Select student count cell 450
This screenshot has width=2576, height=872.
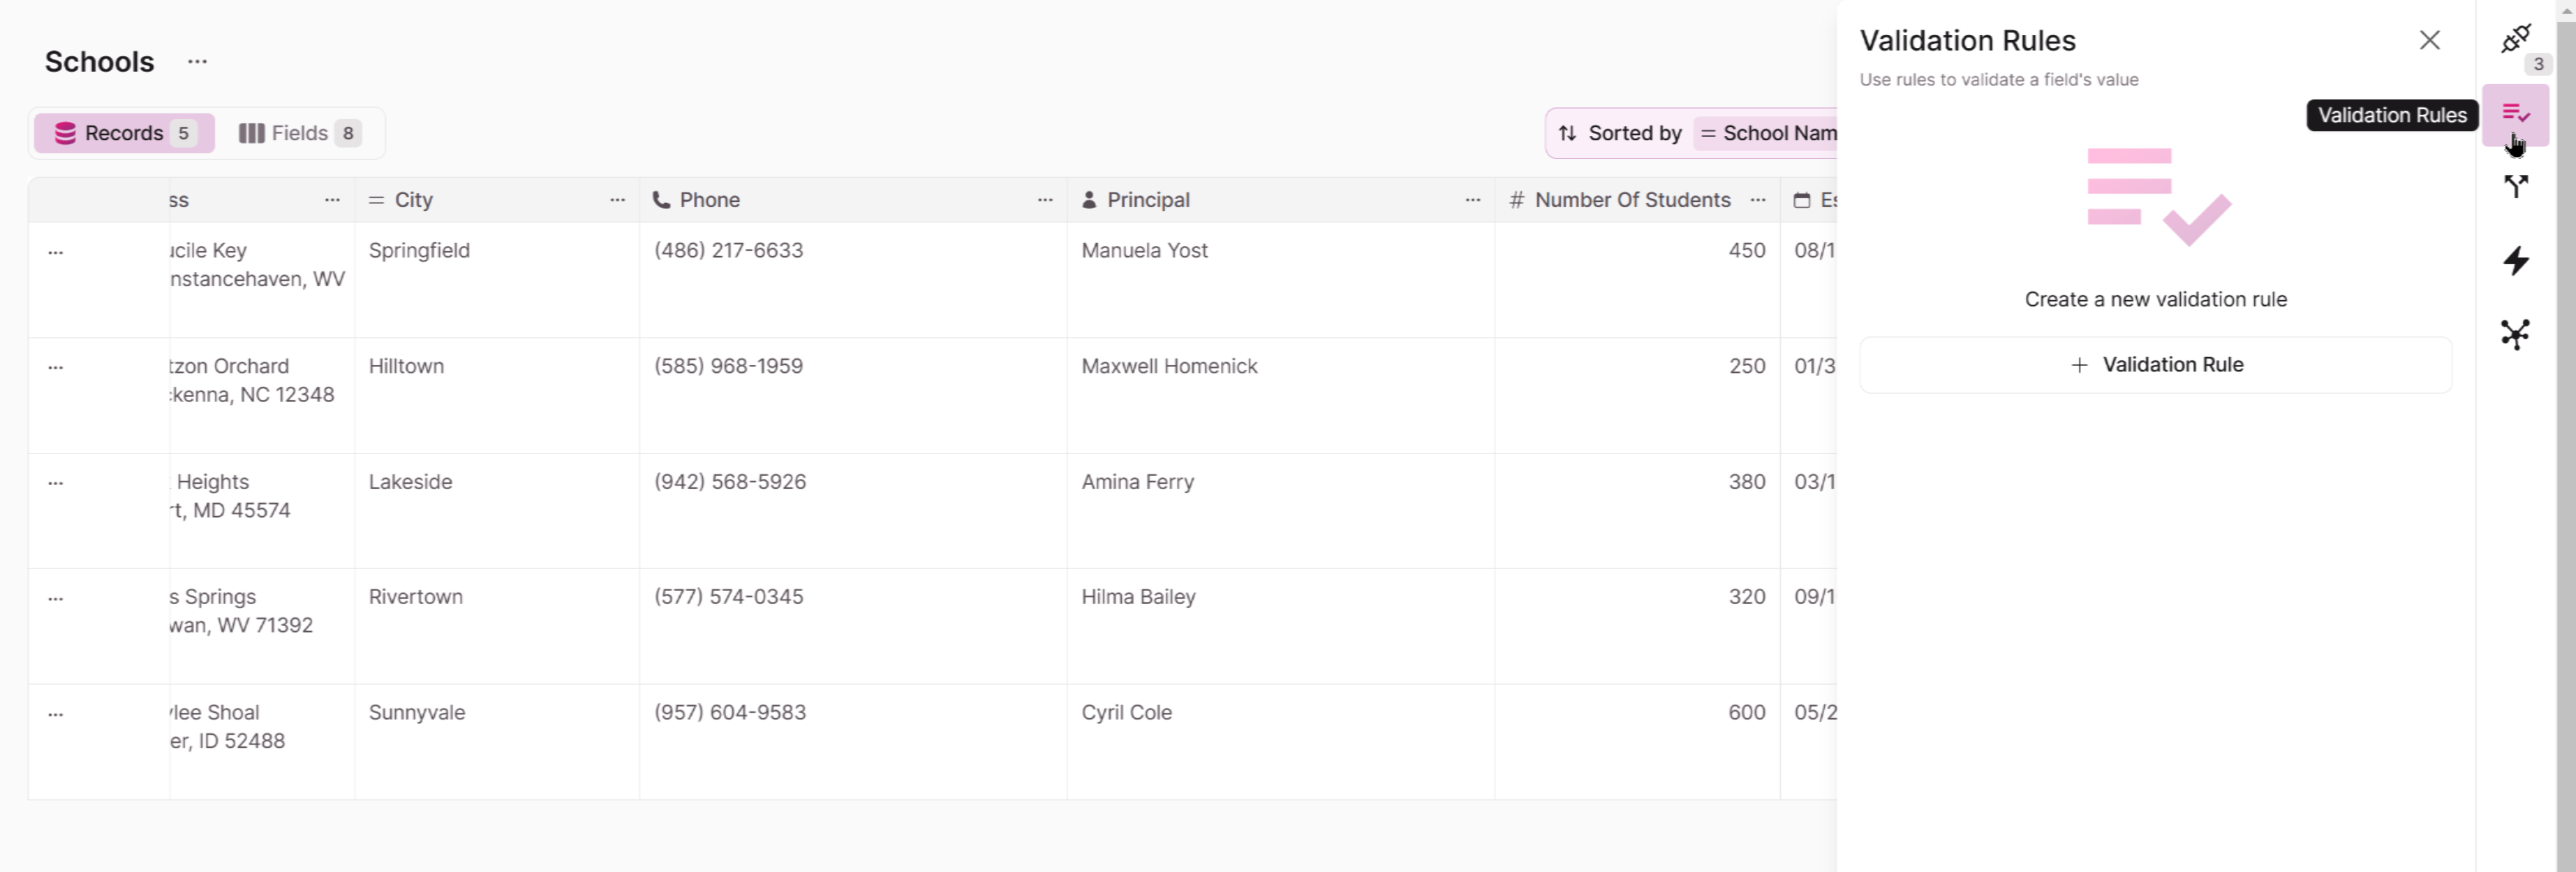click(1638, 280)
